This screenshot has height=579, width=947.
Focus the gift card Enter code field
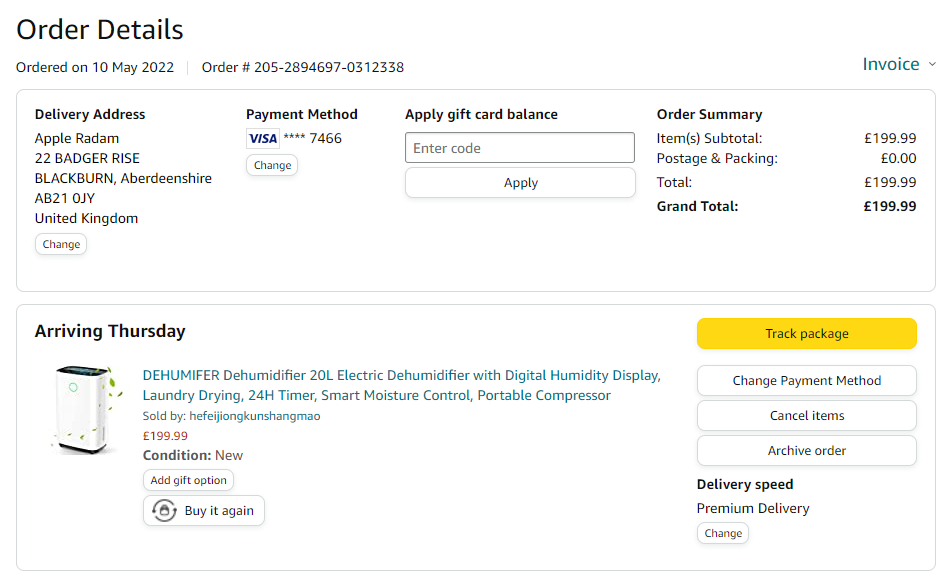[x=519, y=148]
